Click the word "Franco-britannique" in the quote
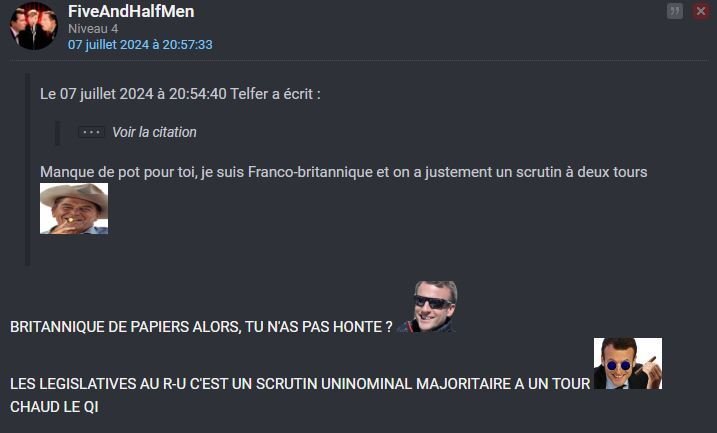717x433 pixels. coord(310,172)
